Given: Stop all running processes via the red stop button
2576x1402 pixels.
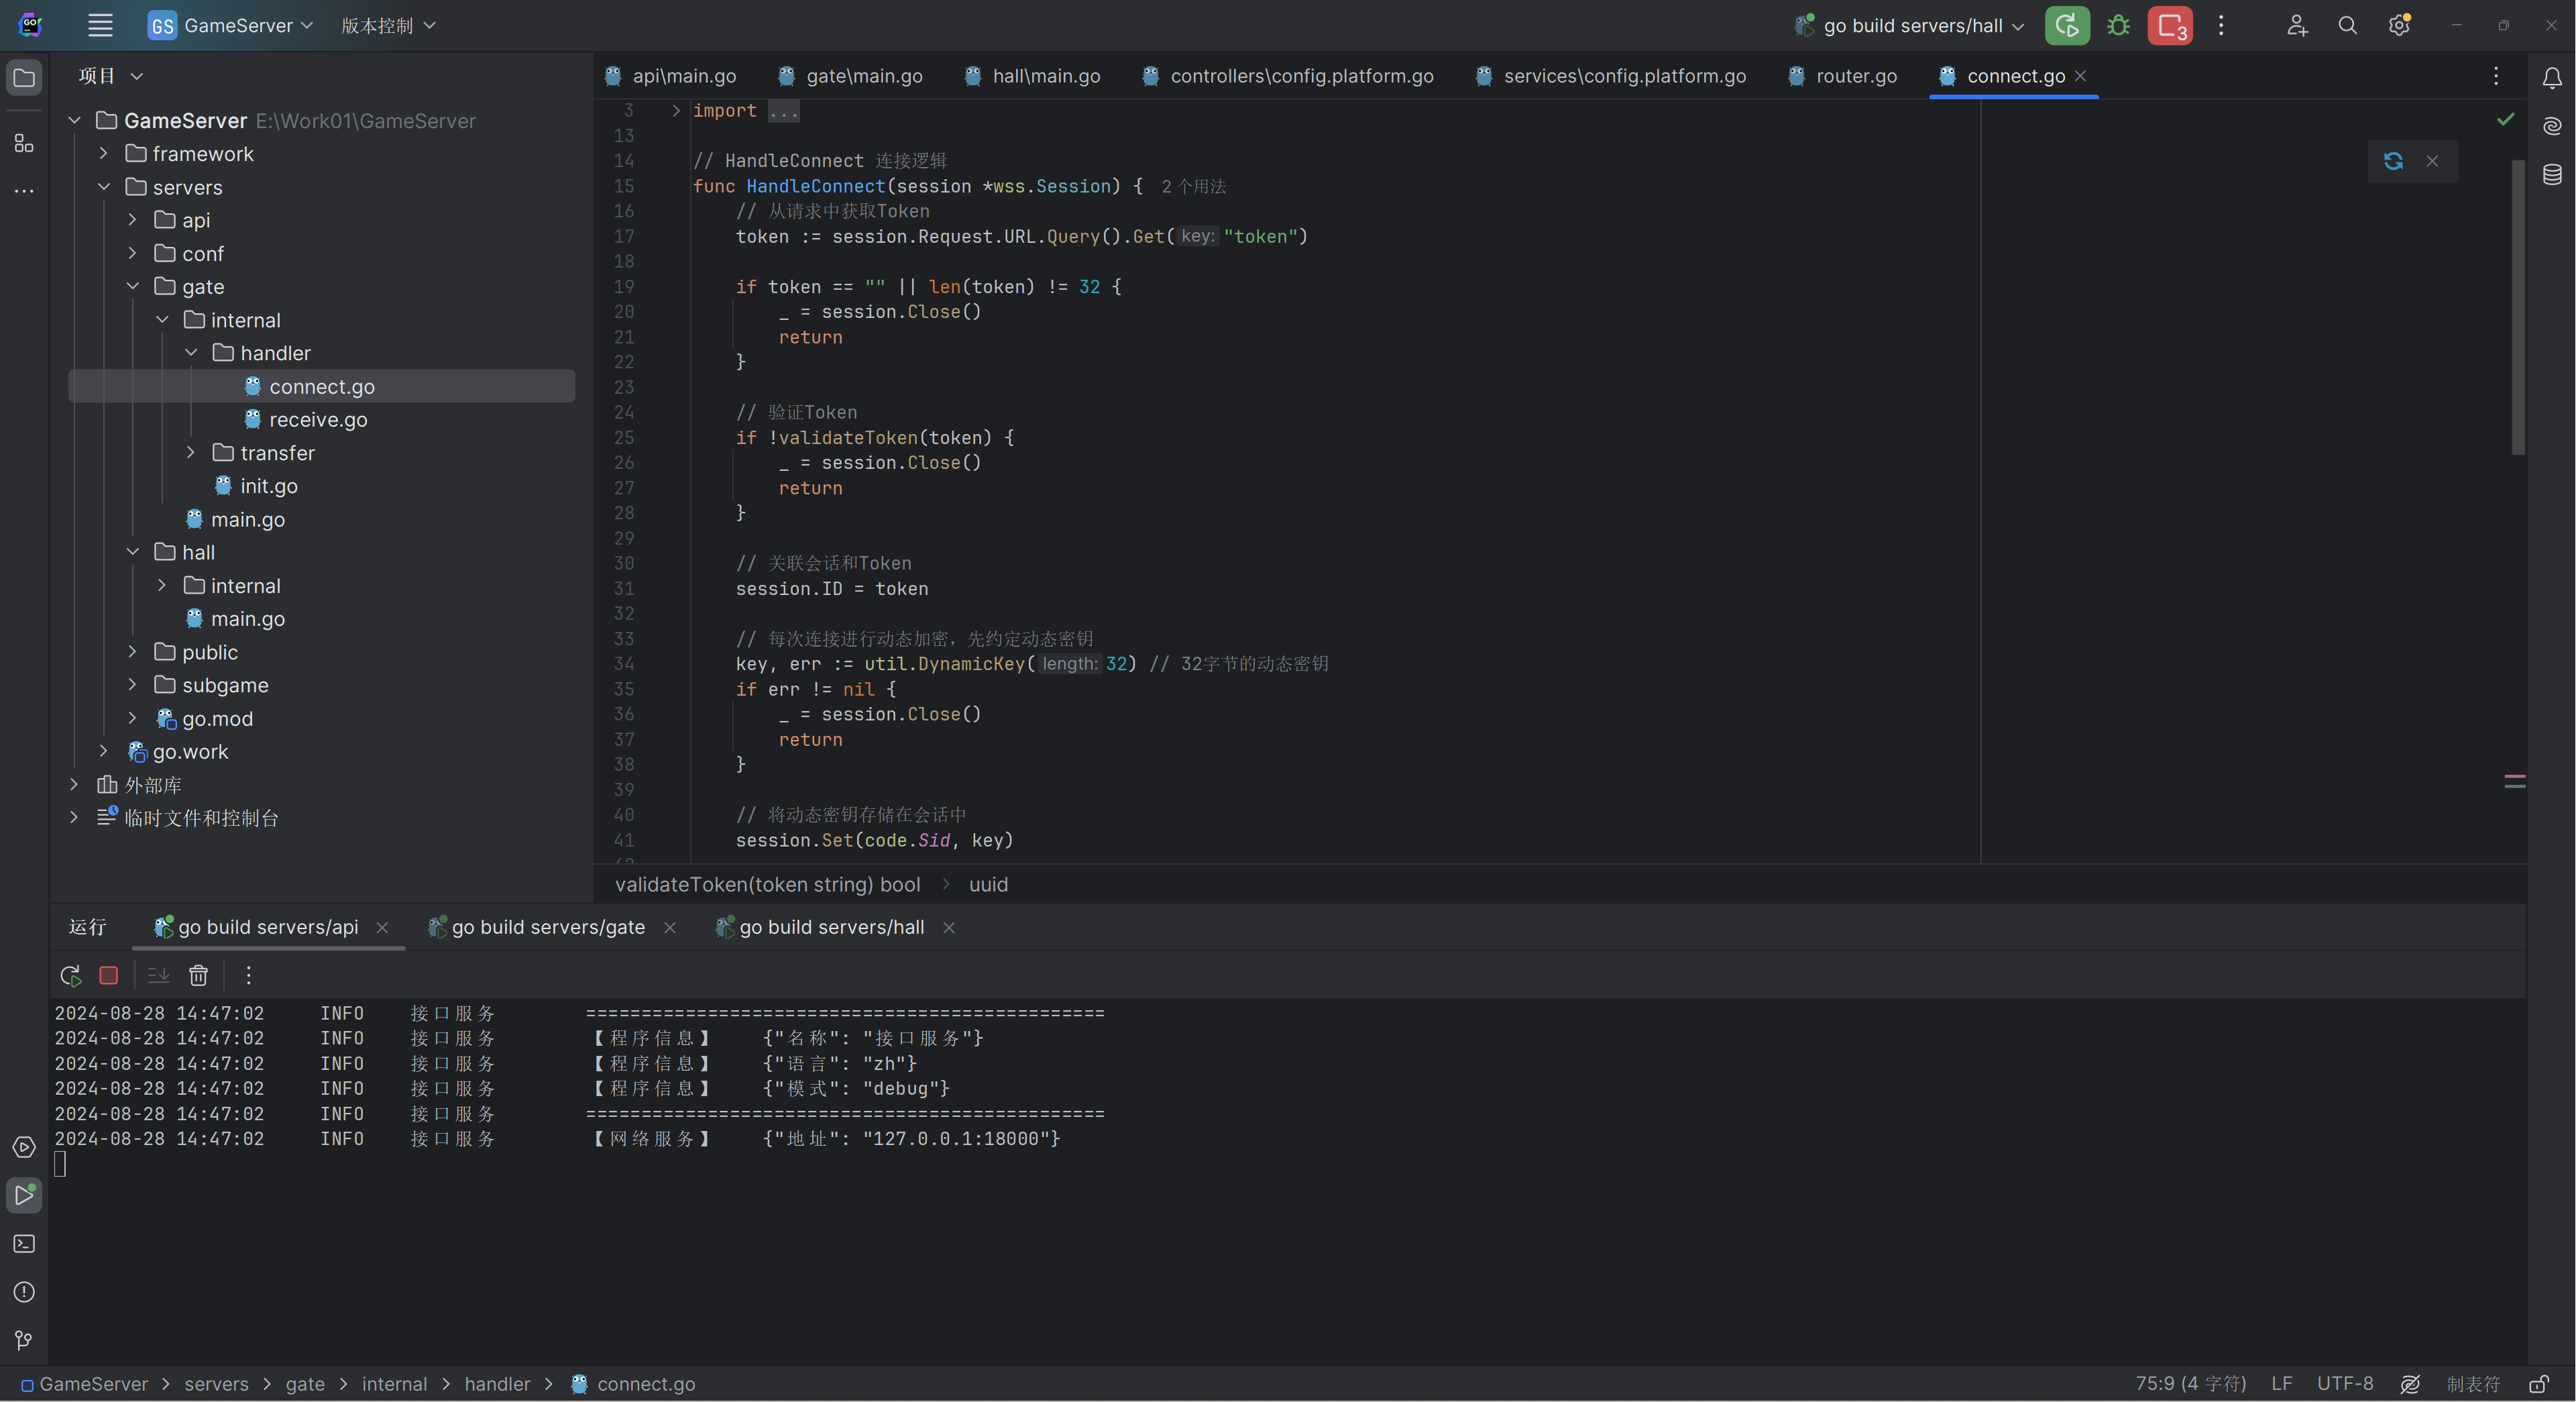Looking at the screenshot, I should [2169, 26].
